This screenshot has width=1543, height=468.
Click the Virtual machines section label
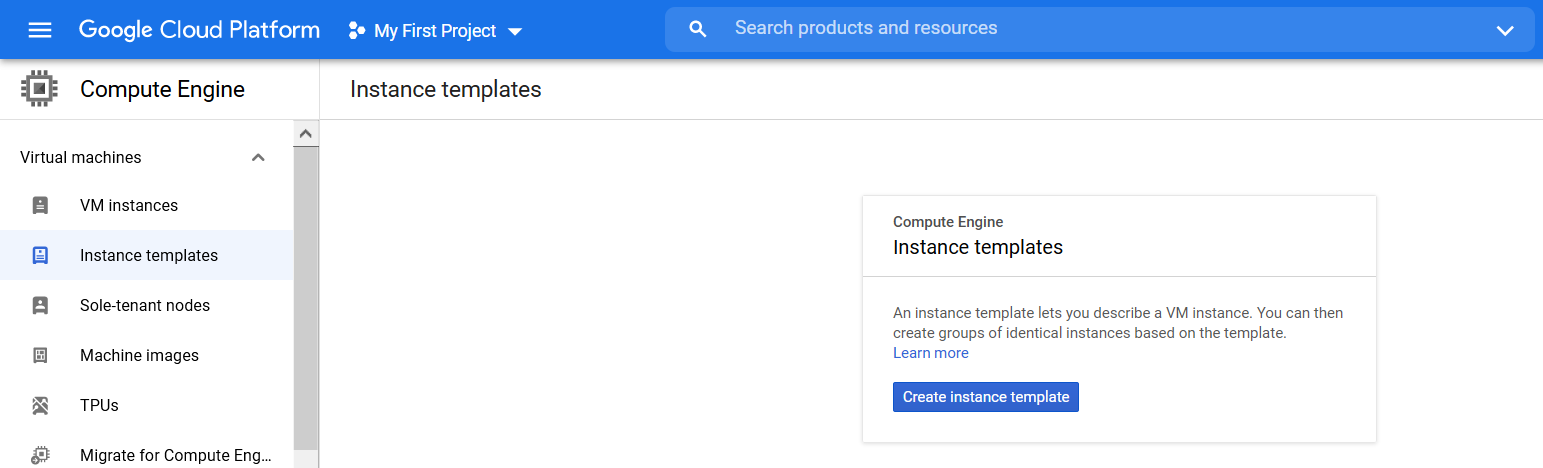[x=81, y=157]
